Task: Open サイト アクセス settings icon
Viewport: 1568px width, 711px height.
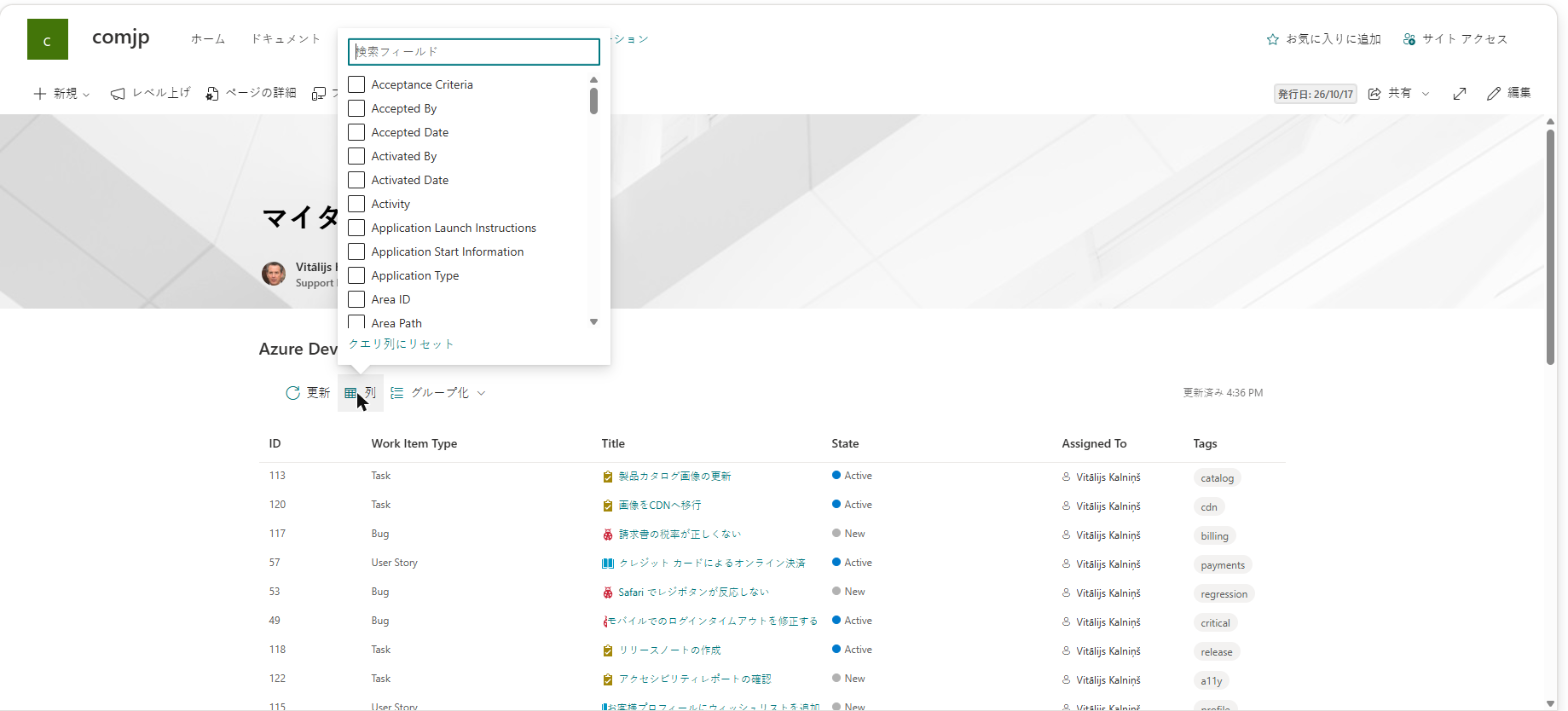Action: [1409, 39]
